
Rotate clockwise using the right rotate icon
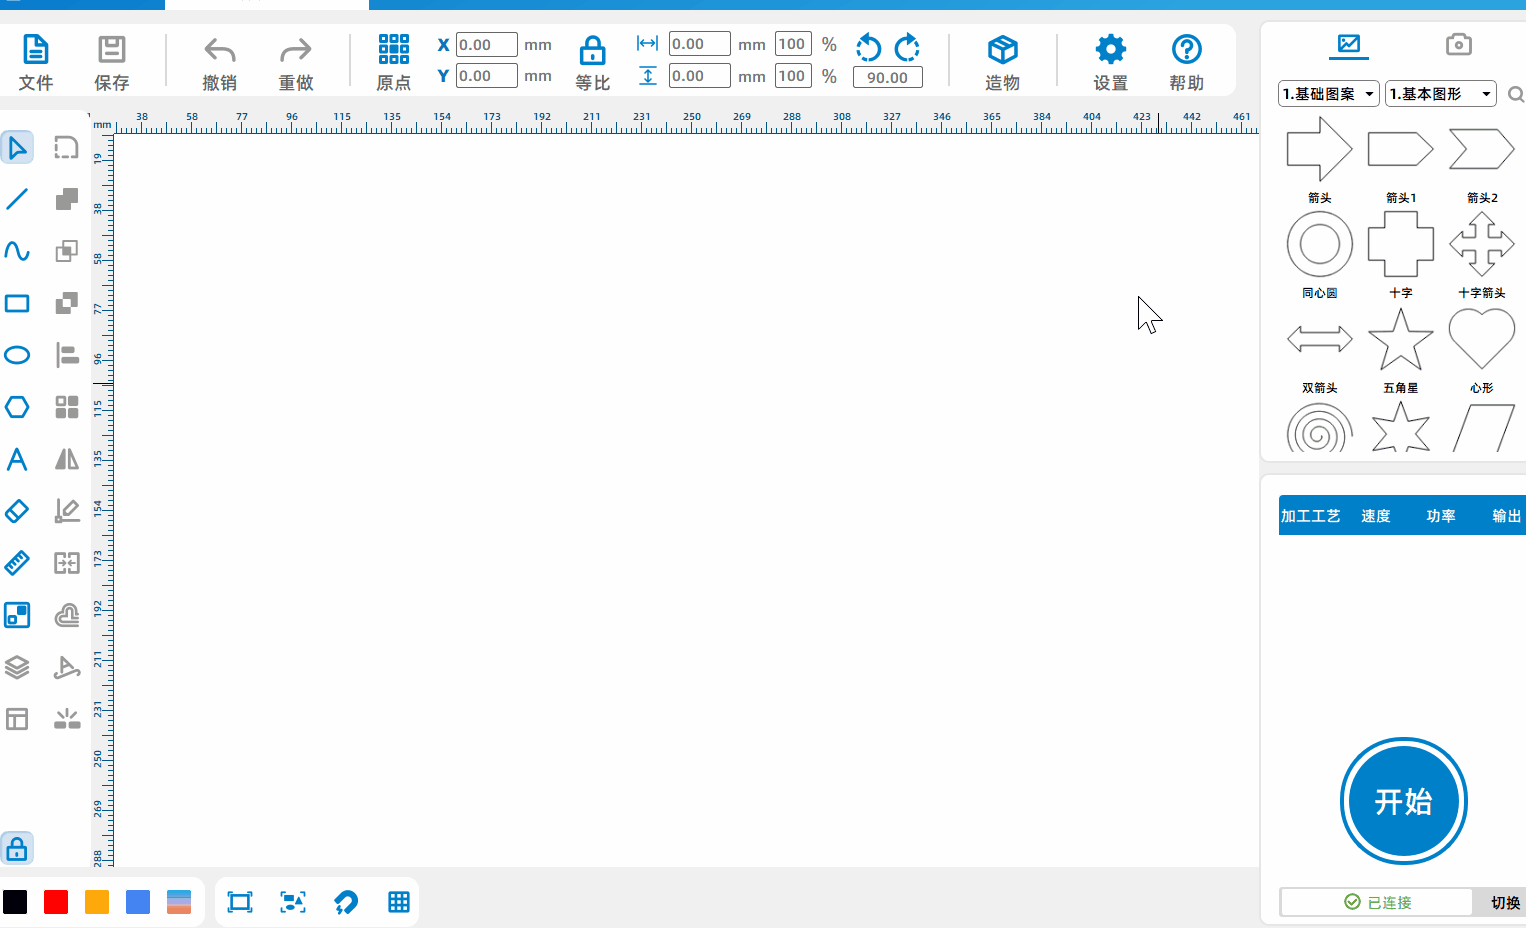pos(907,47)
